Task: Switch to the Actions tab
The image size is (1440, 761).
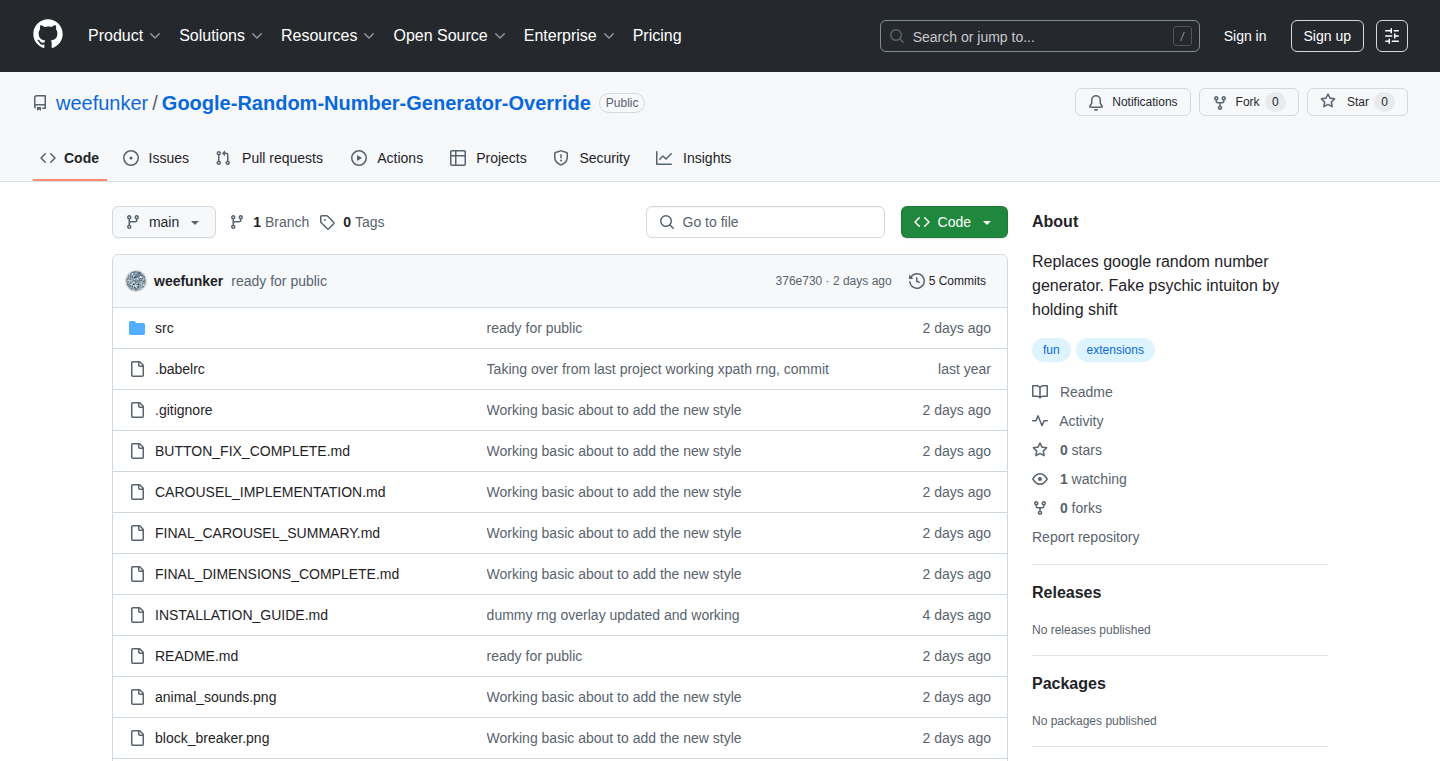Action: pos(387,158)
